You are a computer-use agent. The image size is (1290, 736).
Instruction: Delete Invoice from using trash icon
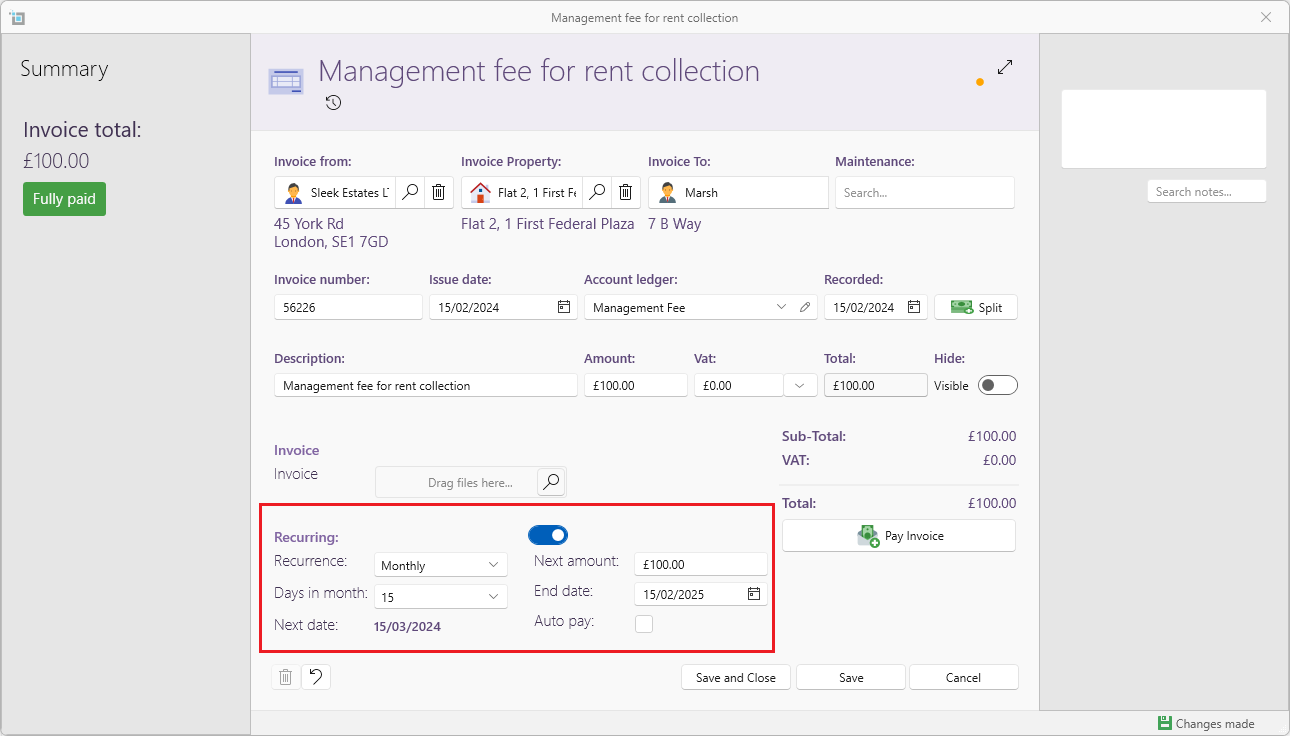[x=438, y=192]
